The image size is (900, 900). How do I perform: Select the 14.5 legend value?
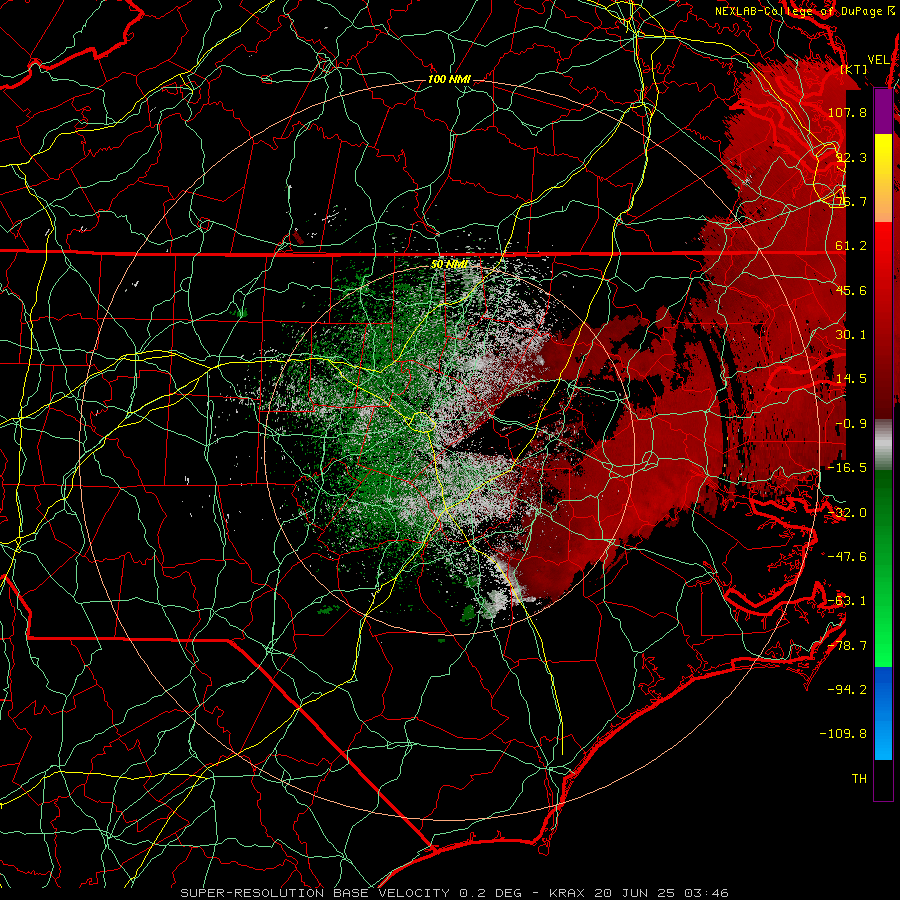pyautogui.click(x=851, y=379)
